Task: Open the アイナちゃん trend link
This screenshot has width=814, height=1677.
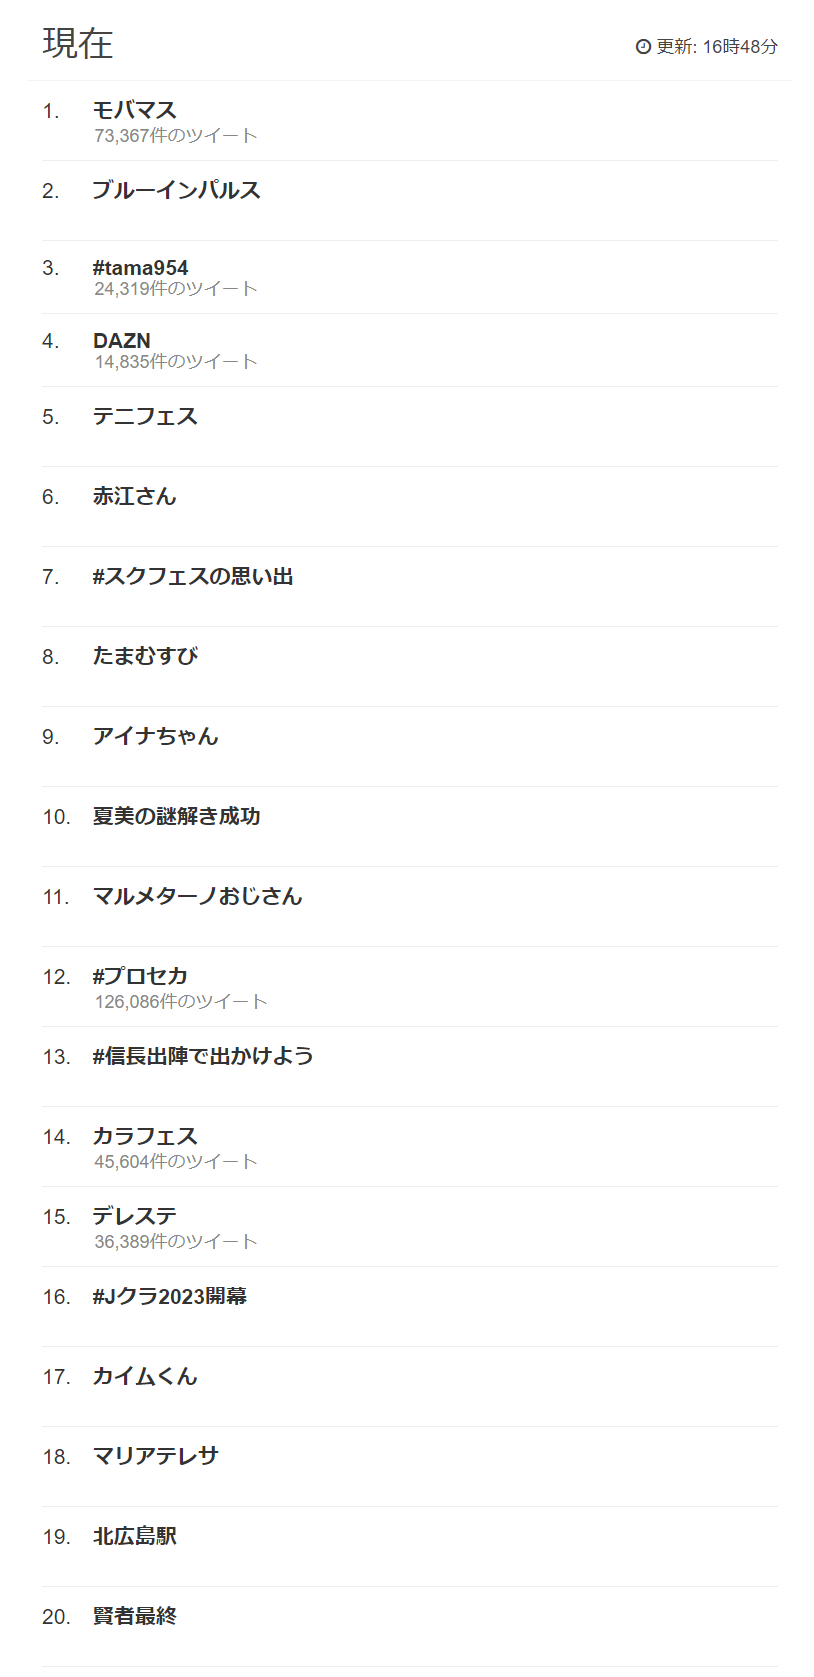Action: tap(155, 736)
